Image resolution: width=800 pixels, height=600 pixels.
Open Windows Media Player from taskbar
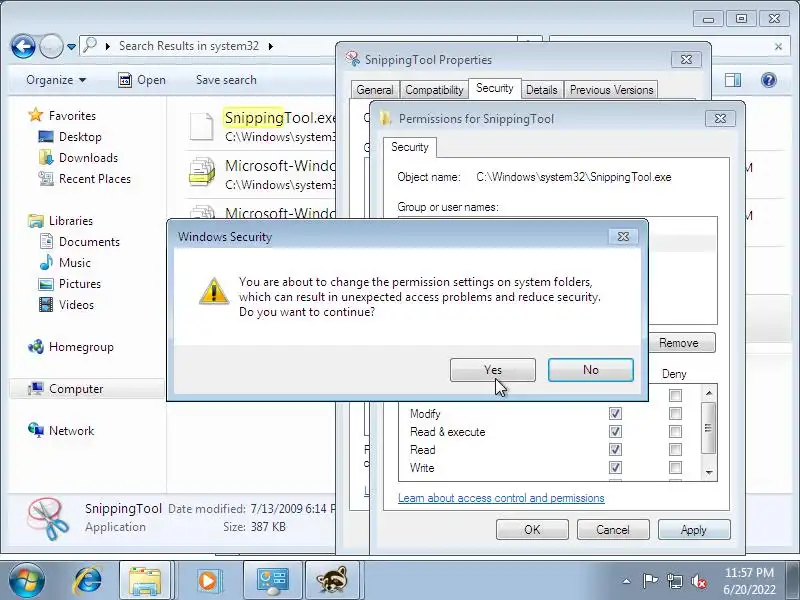pyautogui.click(x=208, y=581)
